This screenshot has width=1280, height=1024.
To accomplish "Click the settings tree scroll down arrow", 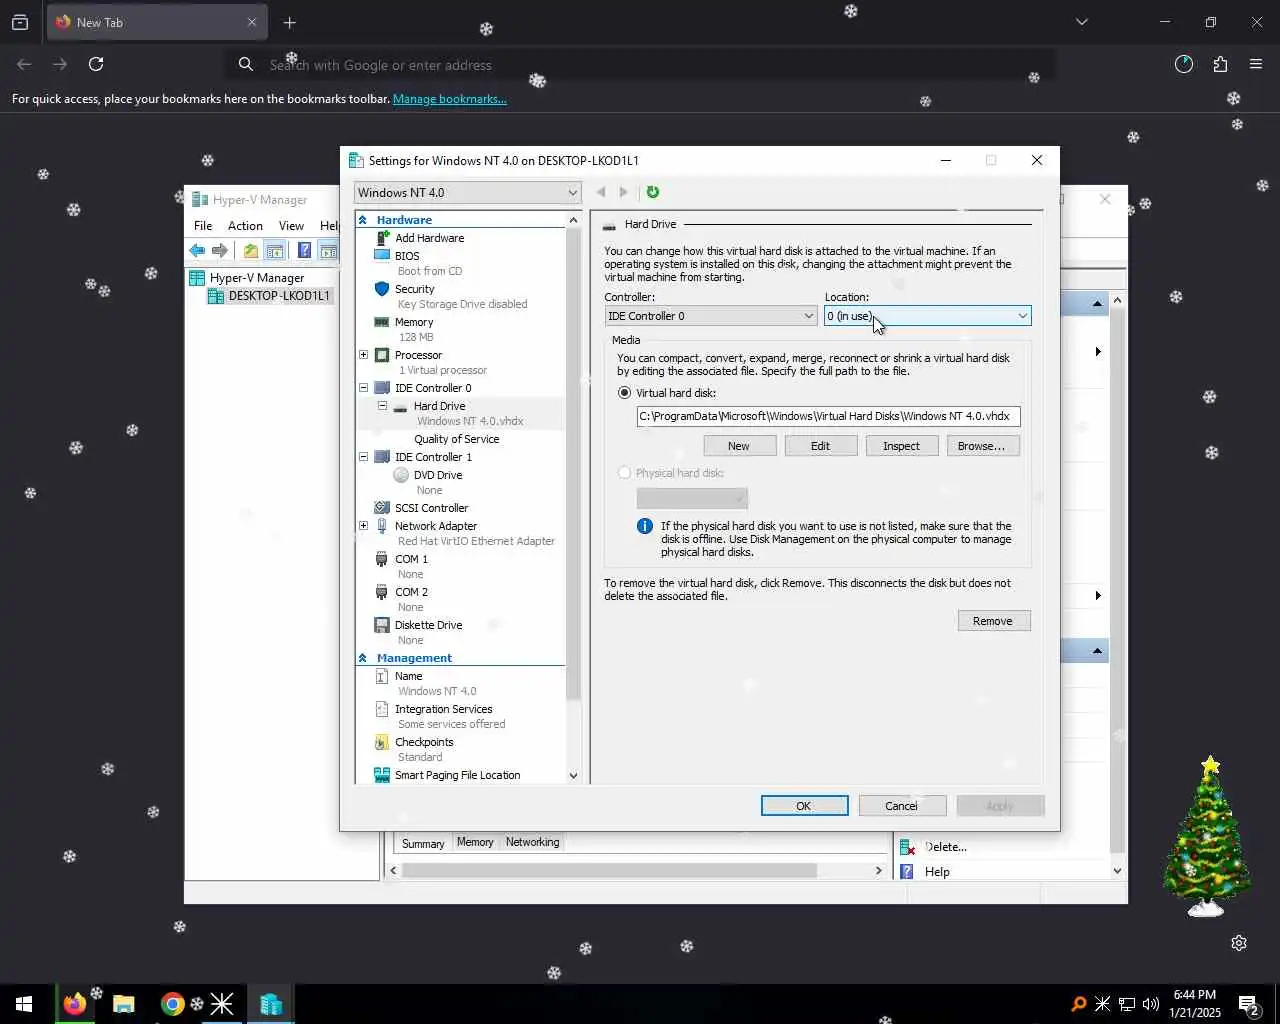I will click(x=573, y=775).
